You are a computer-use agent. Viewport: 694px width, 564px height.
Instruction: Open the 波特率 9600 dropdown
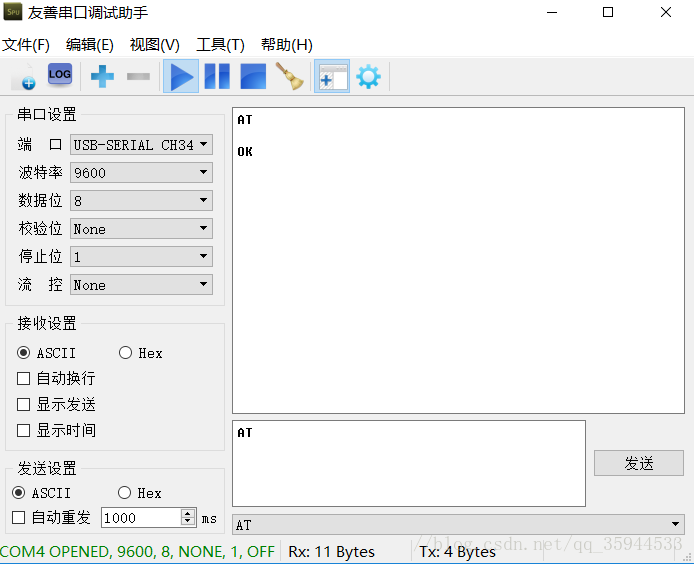[141, 173]
